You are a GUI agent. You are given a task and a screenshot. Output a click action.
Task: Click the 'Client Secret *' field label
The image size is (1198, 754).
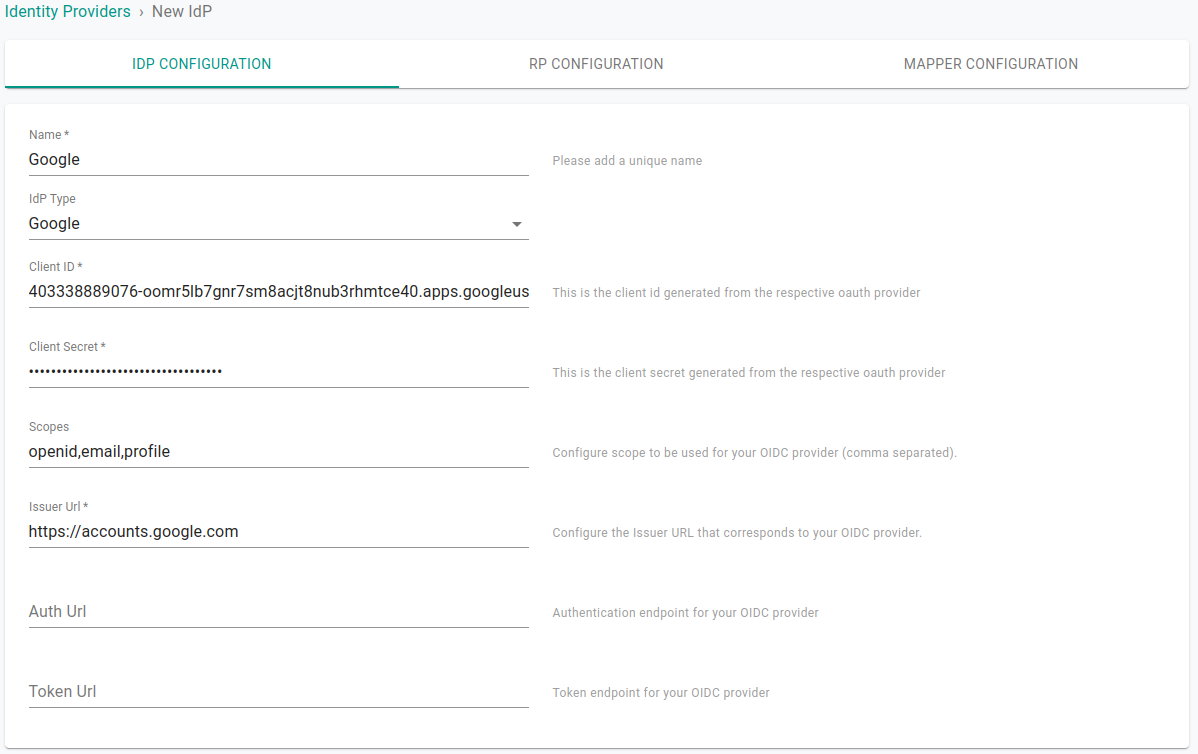pos(67,347)
